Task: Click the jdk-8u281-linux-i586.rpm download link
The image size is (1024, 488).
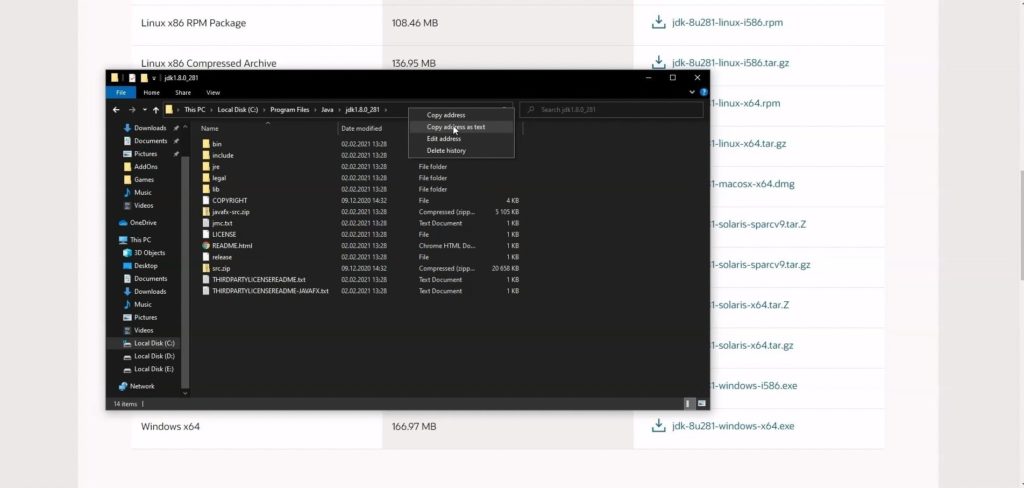Action: pyautogui.click(x=727, y=22)
